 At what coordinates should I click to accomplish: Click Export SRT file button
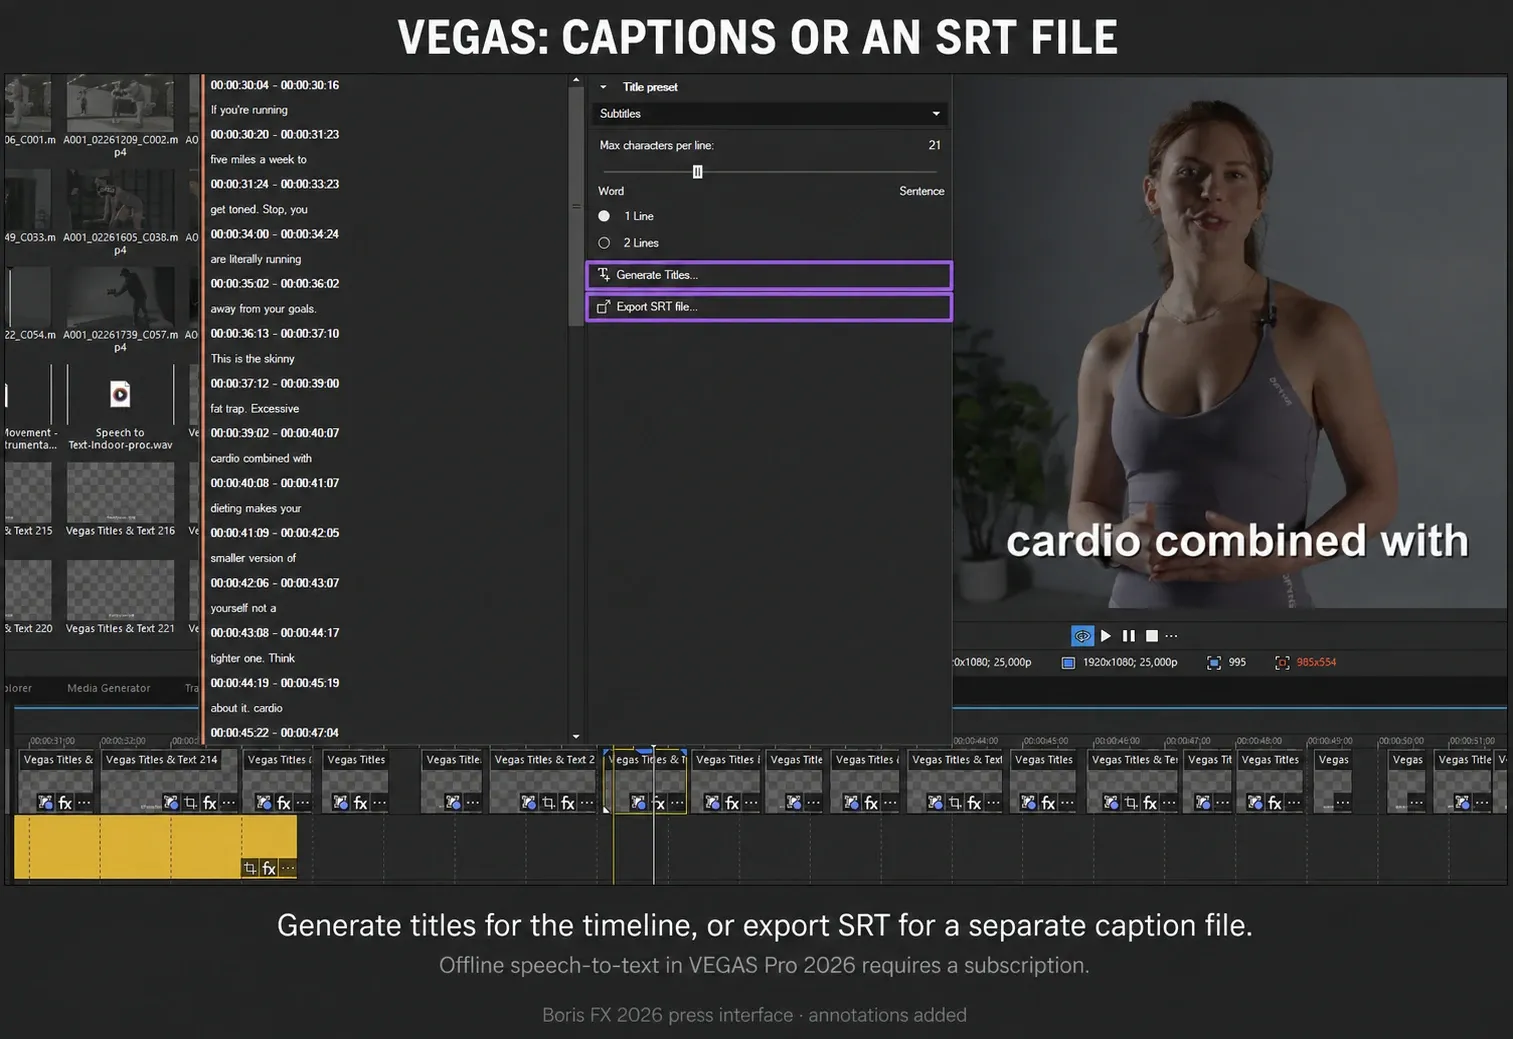coord(768,307)
